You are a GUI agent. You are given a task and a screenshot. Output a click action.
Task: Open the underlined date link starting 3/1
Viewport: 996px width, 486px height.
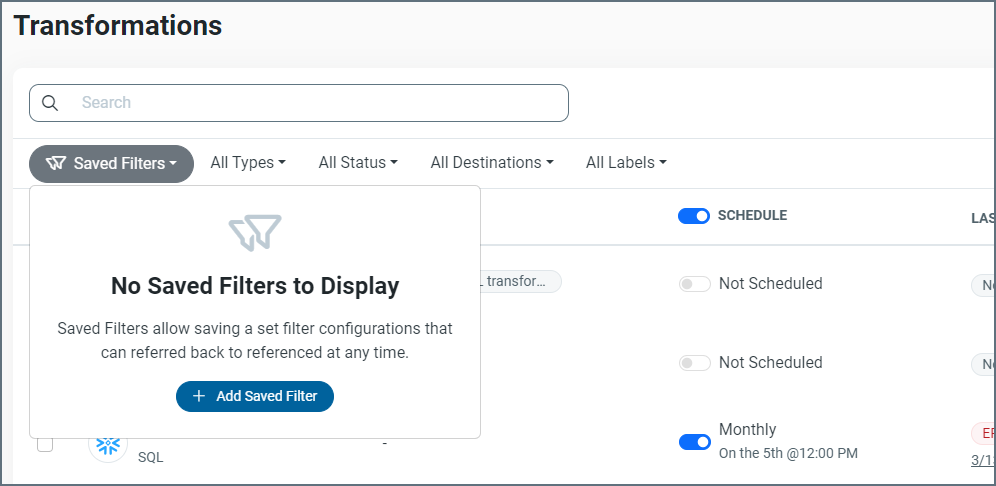click(x=983, y=460)
